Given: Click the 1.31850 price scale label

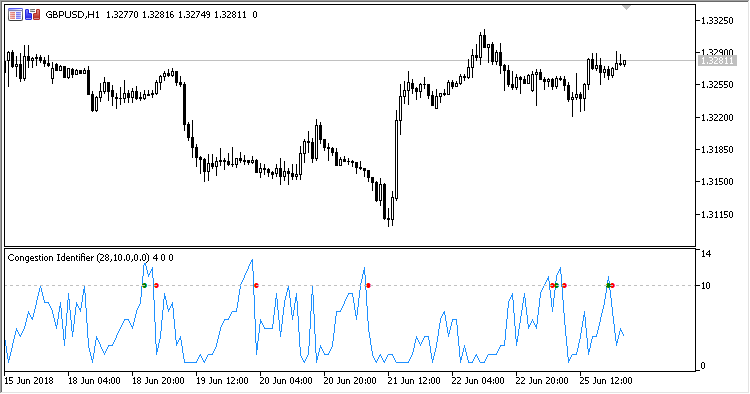Looking at the screenshot, I should [717, 150].
